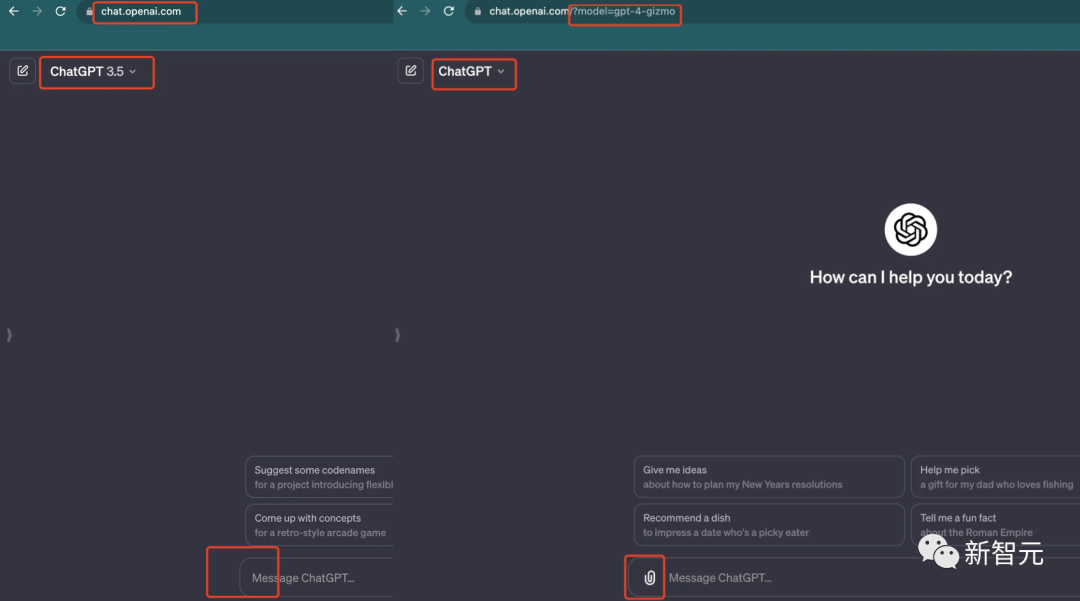
Task: Reload the right browser page
Action: click(x=448, y=11)
